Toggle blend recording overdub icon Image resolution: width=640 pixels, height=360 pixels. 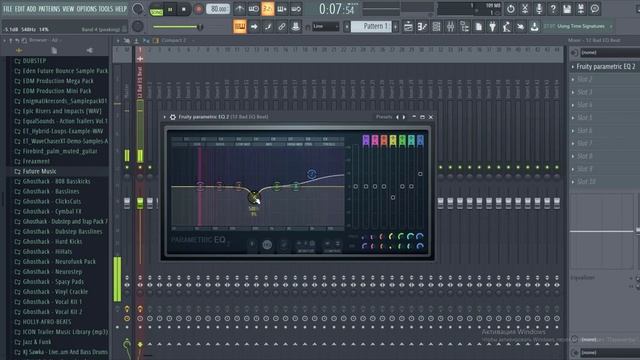(x=282, y=9)
